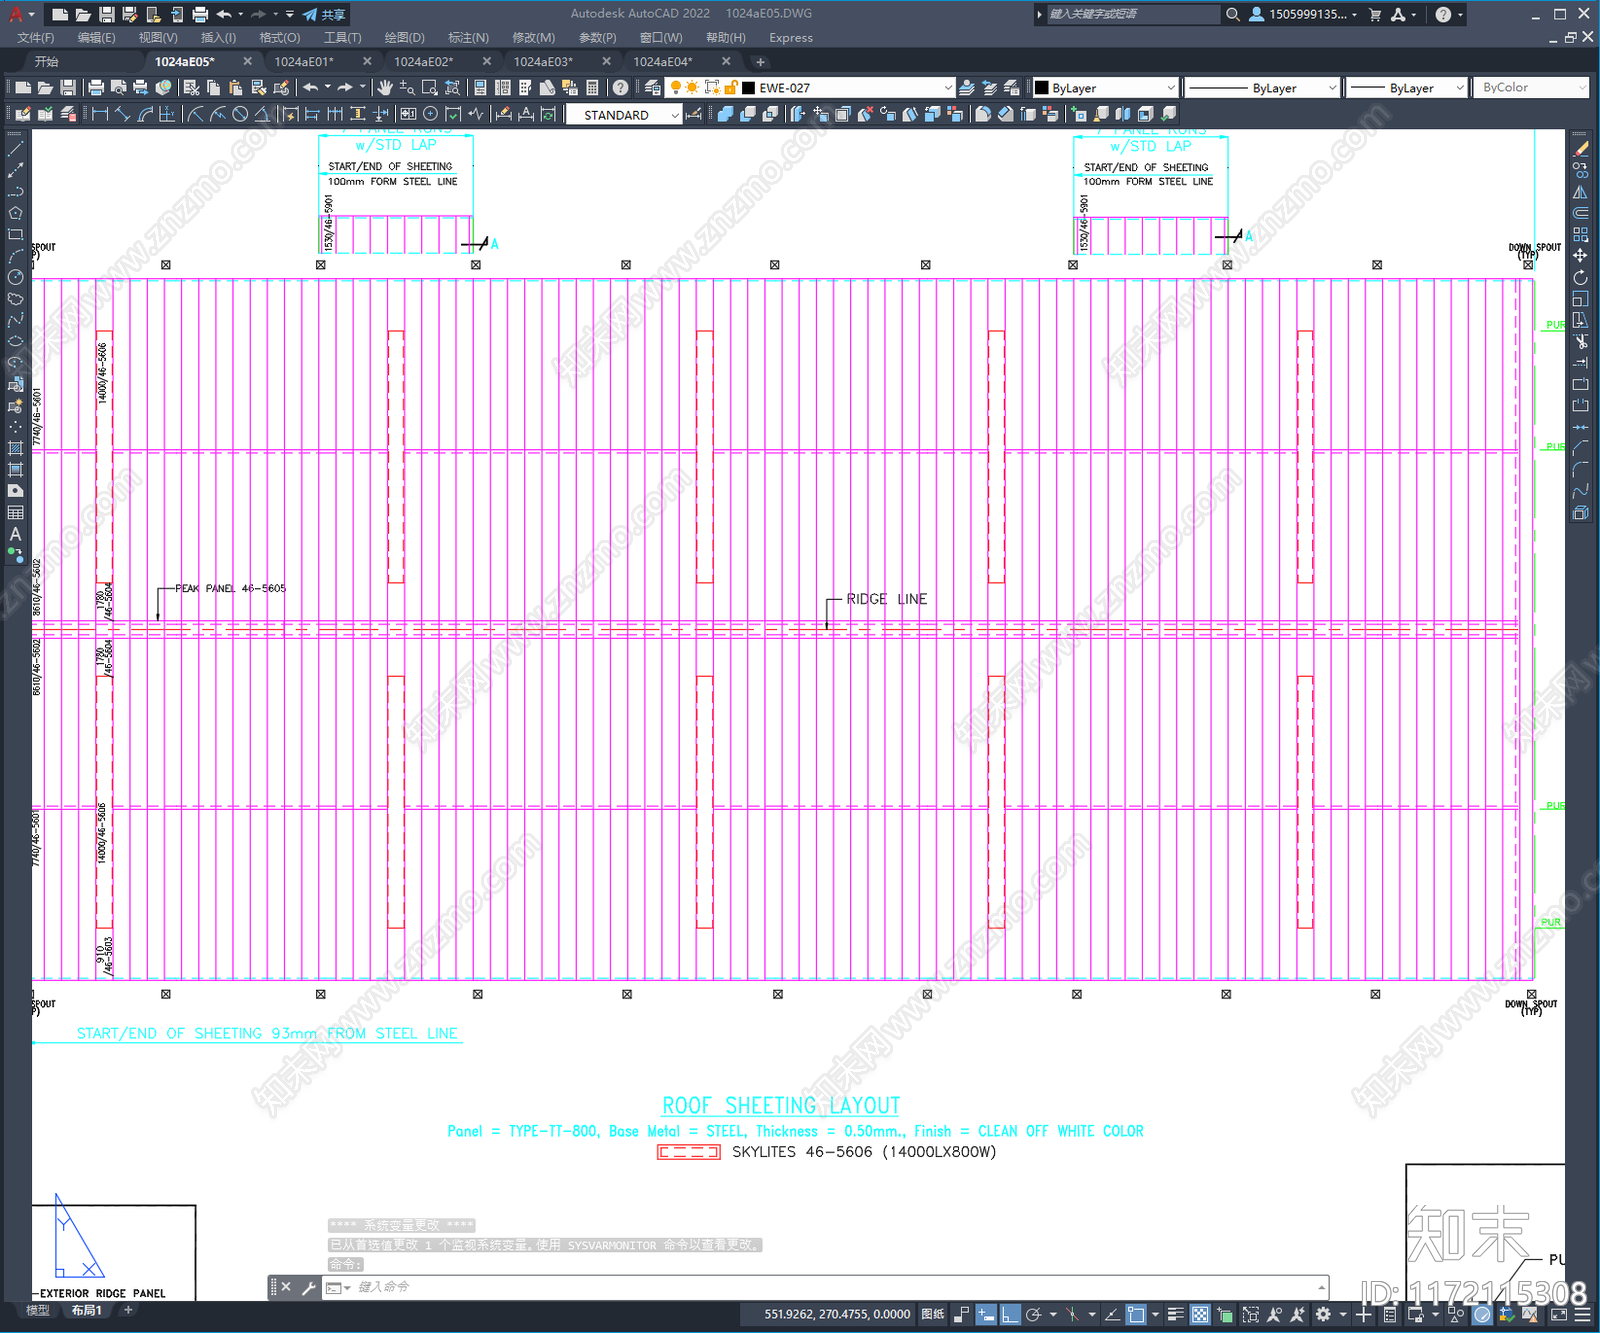Select the Angular dimension tool
Image resolution: width=1600 pixels, height=1333 pixels.
[x=262, y=114]
